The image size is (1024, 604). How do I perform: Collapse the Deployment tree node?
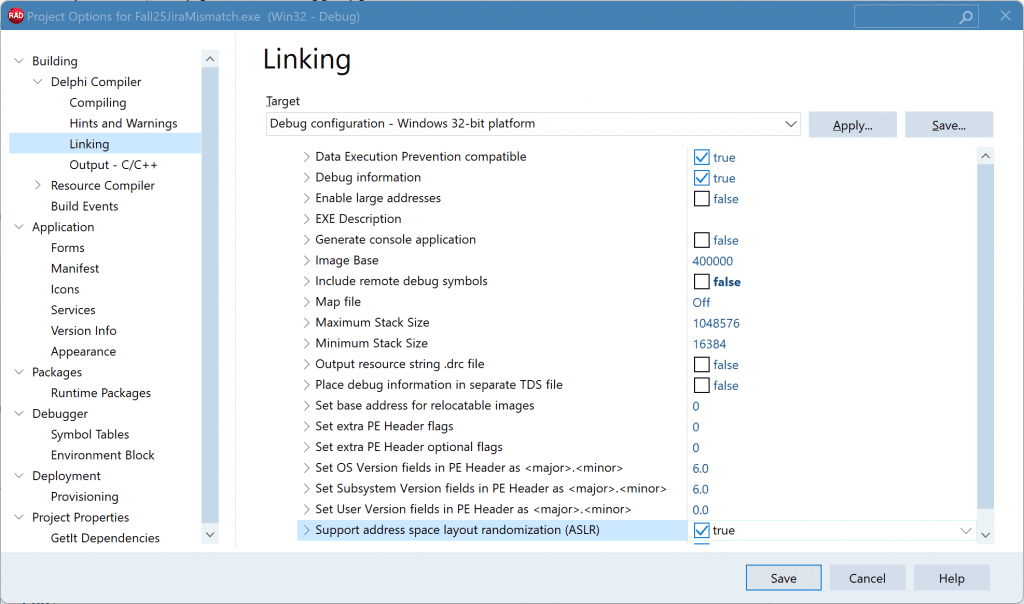(x=19, y=475)
